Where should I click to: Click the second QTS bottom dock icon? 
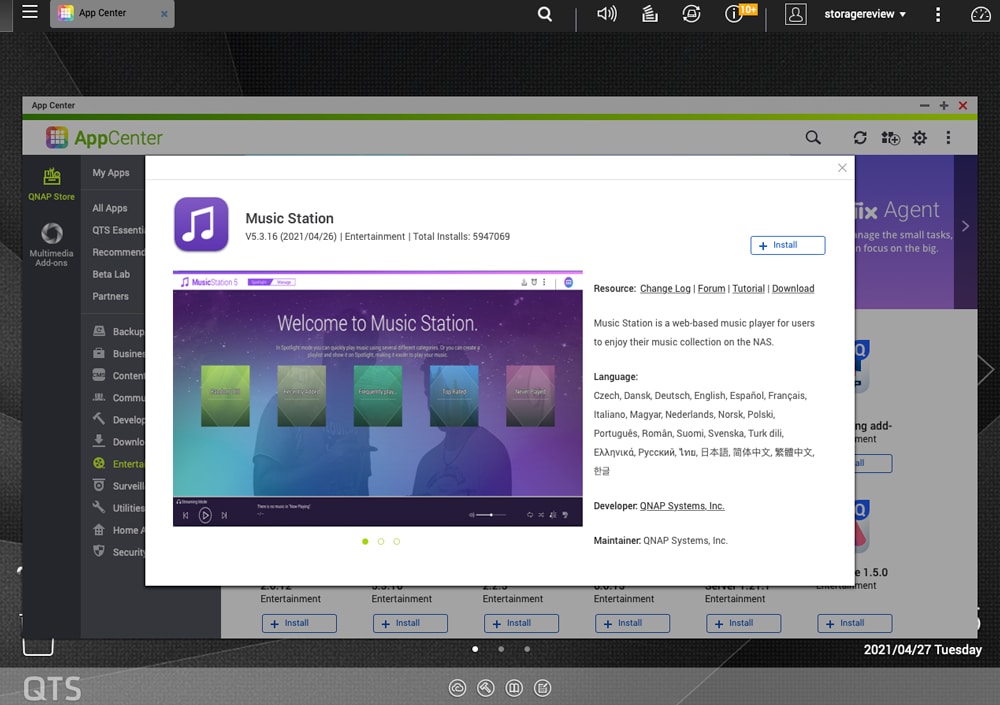coord(485,688)
